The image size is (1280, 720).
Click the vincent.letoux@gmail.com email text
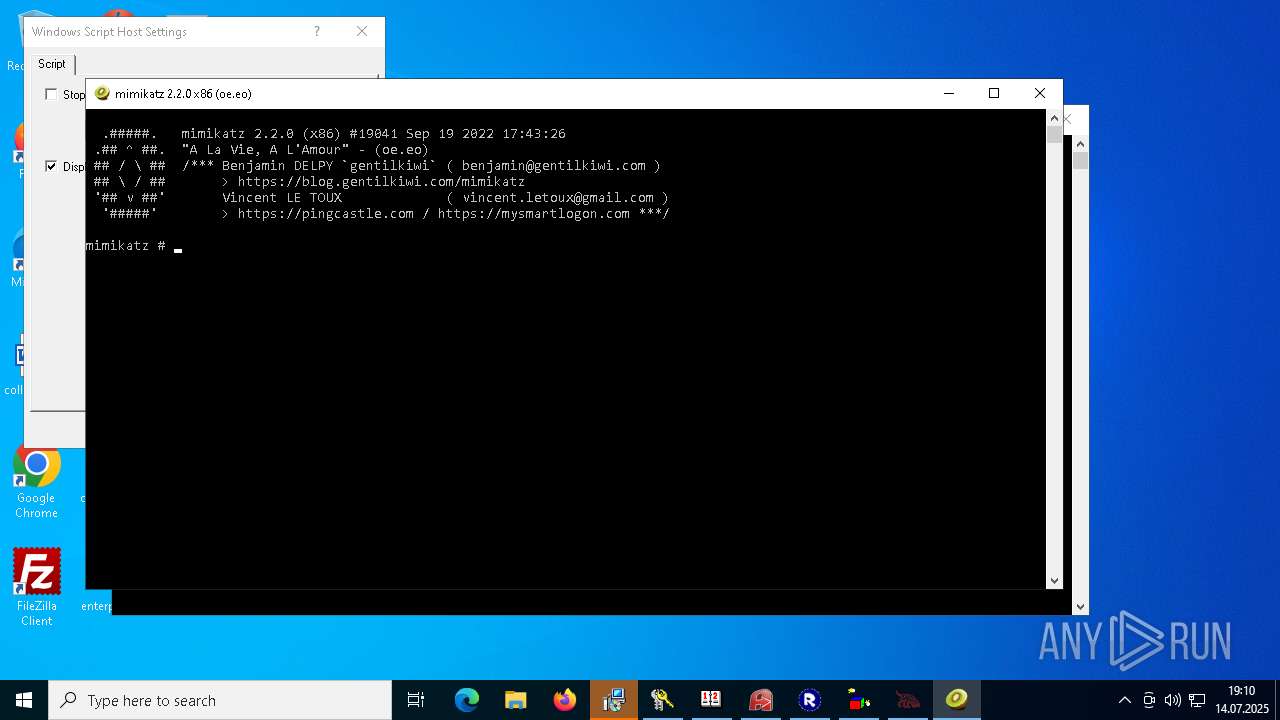click(x=558, y=198)
